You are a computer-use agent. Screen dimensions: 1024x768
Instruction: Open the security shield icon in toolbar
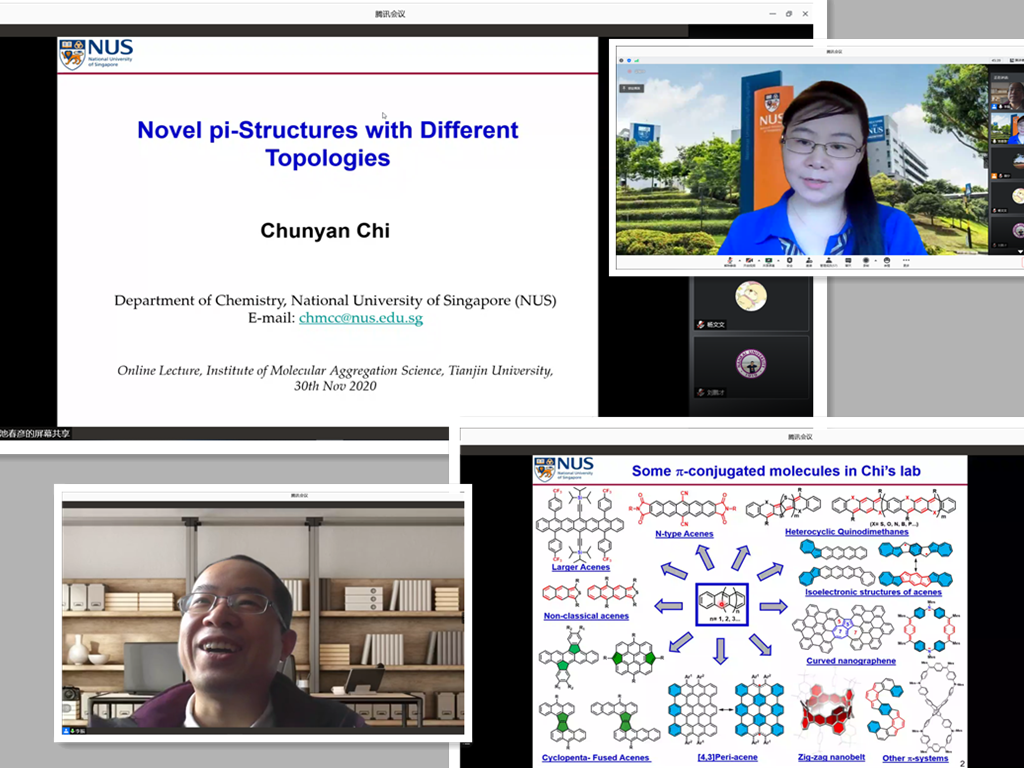point(789,260)
